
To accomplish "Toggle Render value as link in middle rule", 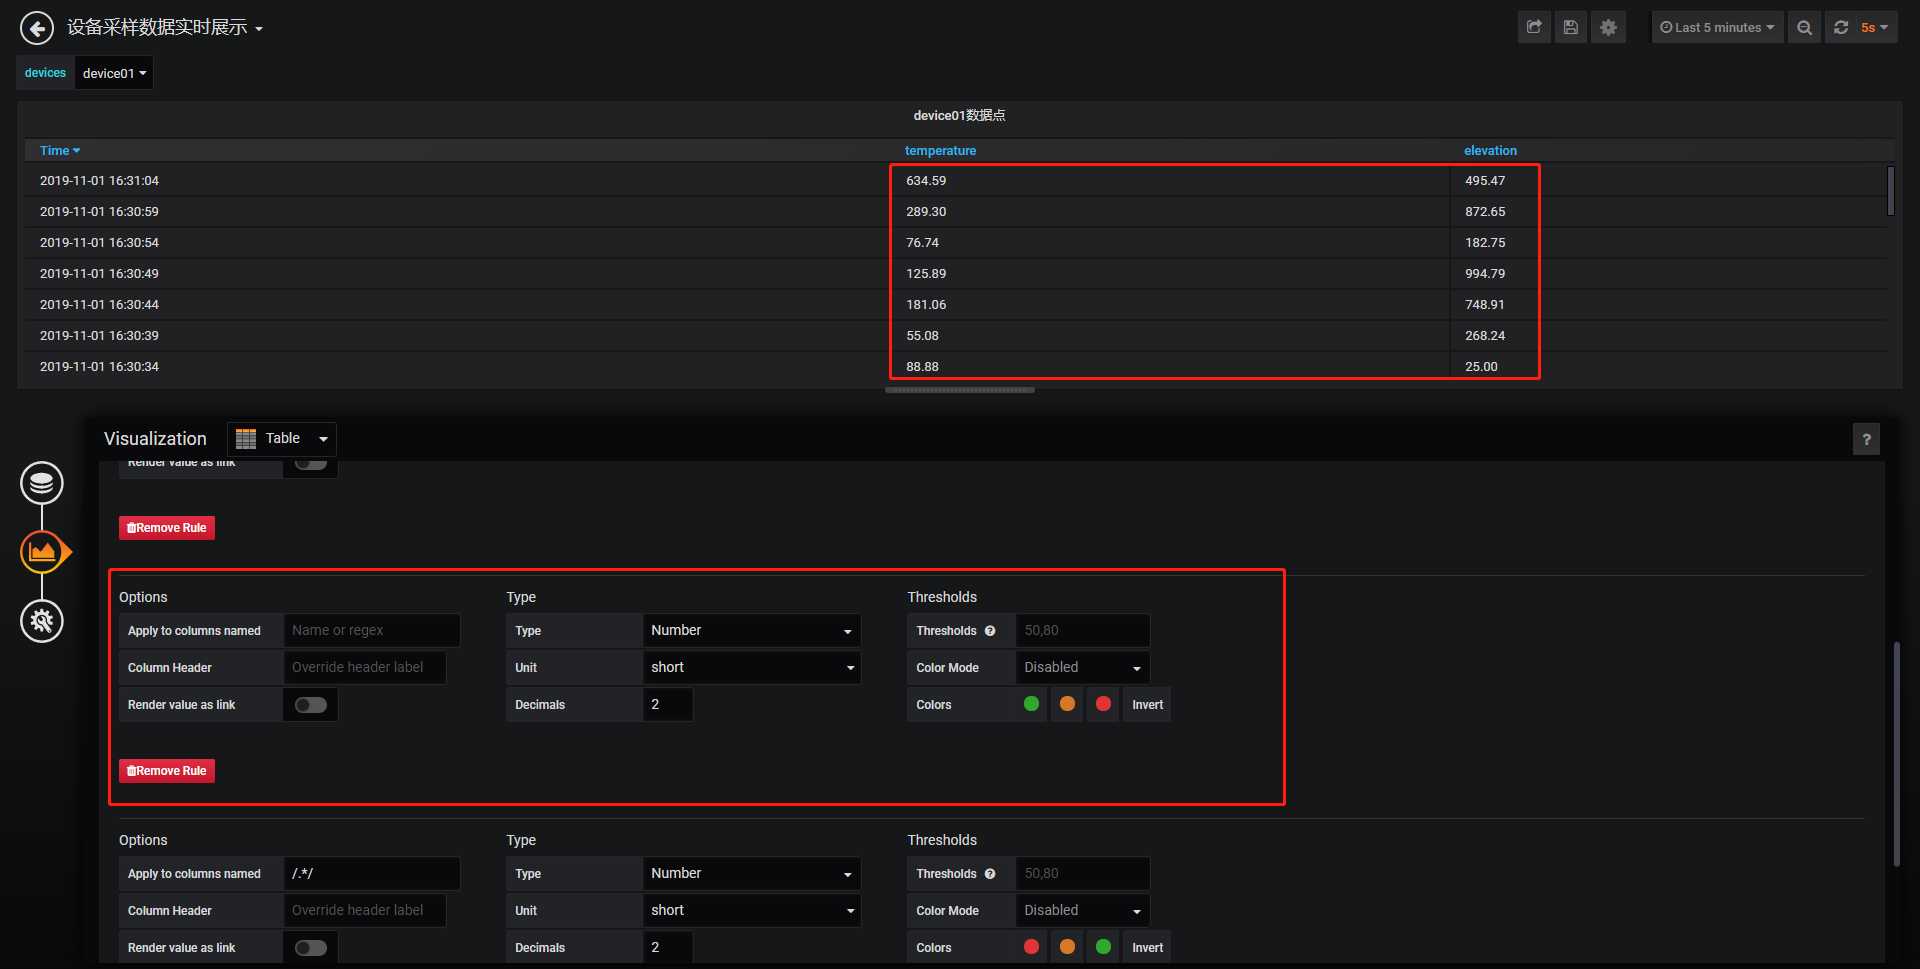I will point(311,705).
